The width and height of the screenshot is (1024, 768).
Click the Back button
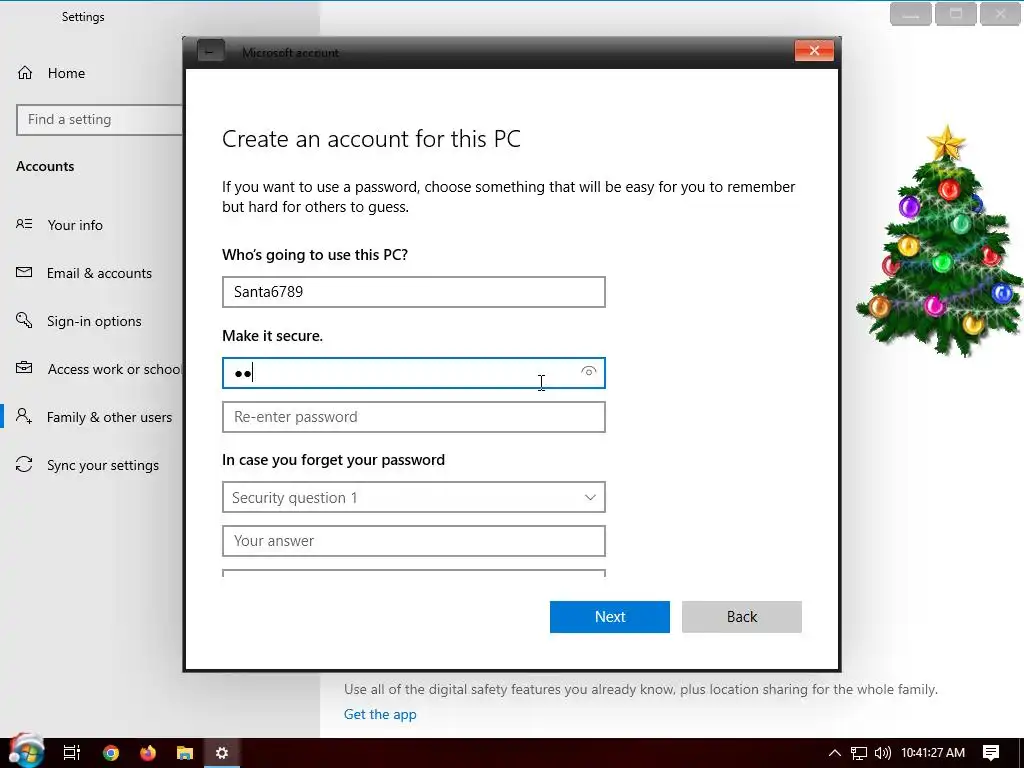click(741, 616)
